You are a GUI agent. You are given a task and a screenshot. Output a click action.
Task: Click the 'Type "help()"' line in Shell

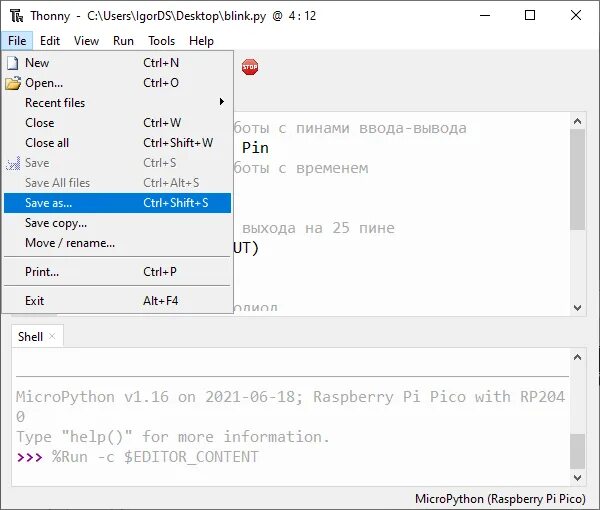click(x=173, y=437)
